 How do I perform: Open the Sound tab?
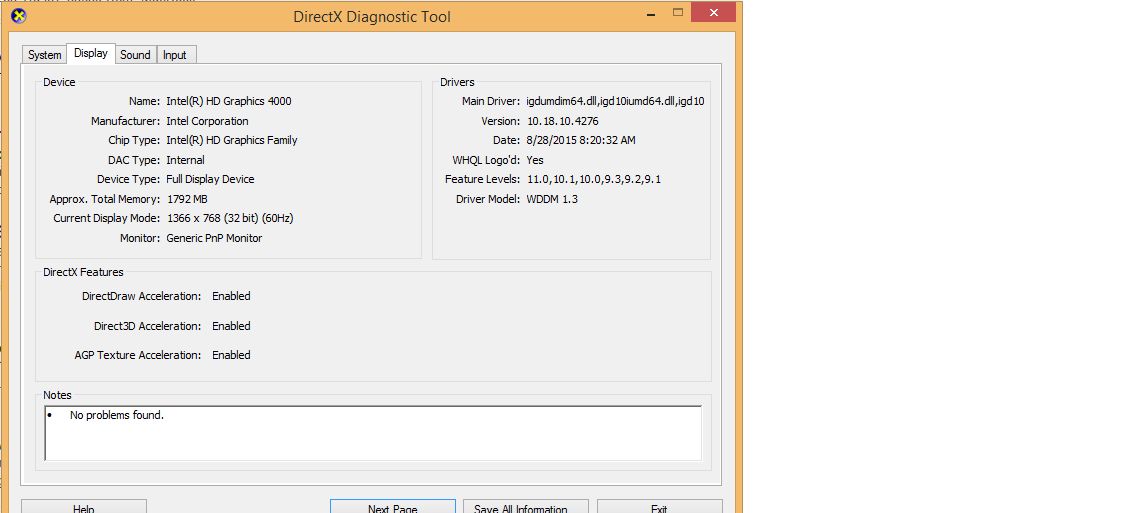(x=135, y=55)
